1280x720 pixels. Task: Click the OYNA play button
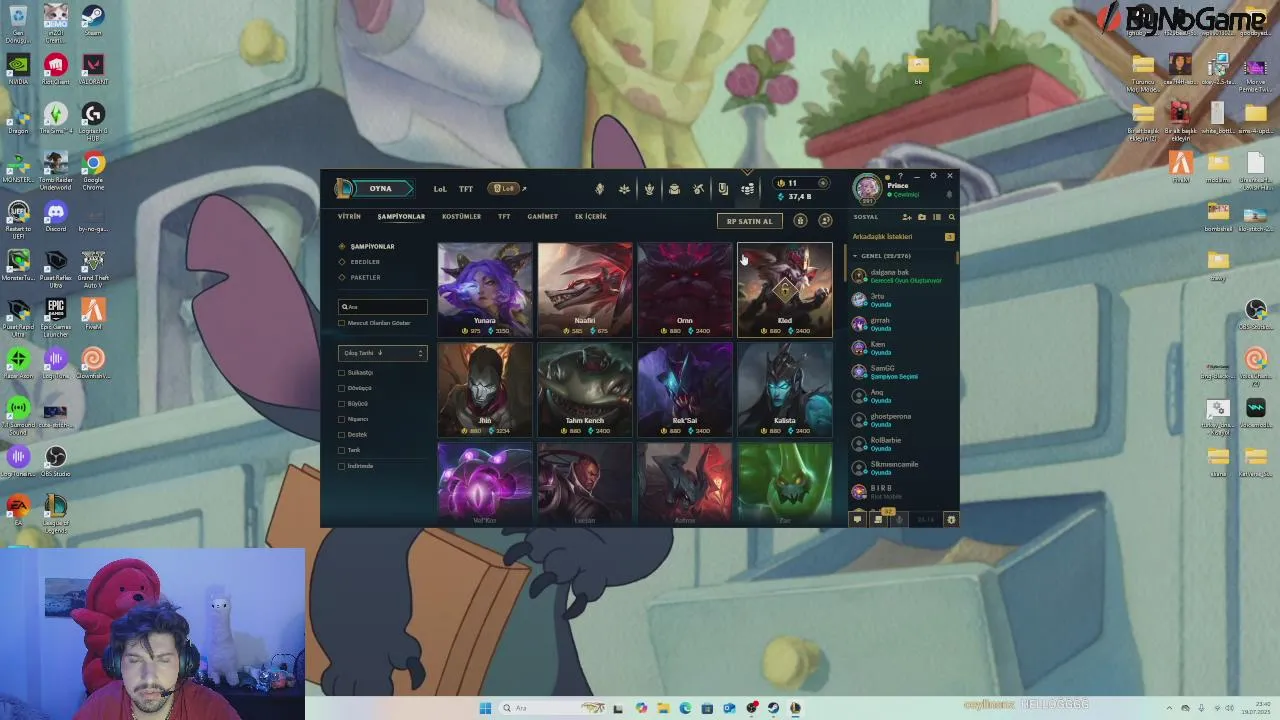[x=381, y=188]
